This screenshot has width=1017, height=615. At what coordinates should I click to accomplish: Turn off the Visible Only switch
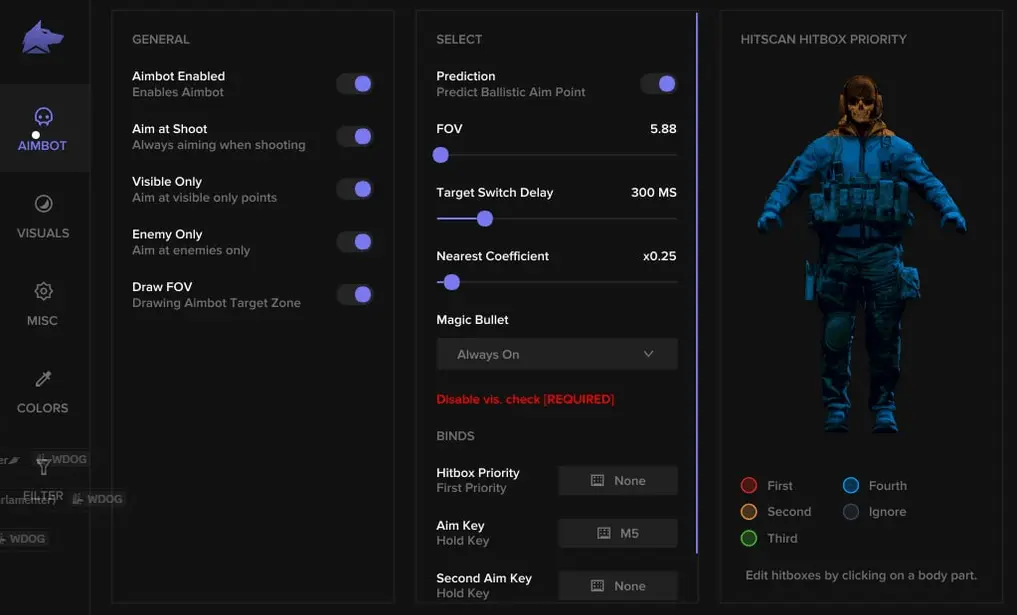point(355,189)
